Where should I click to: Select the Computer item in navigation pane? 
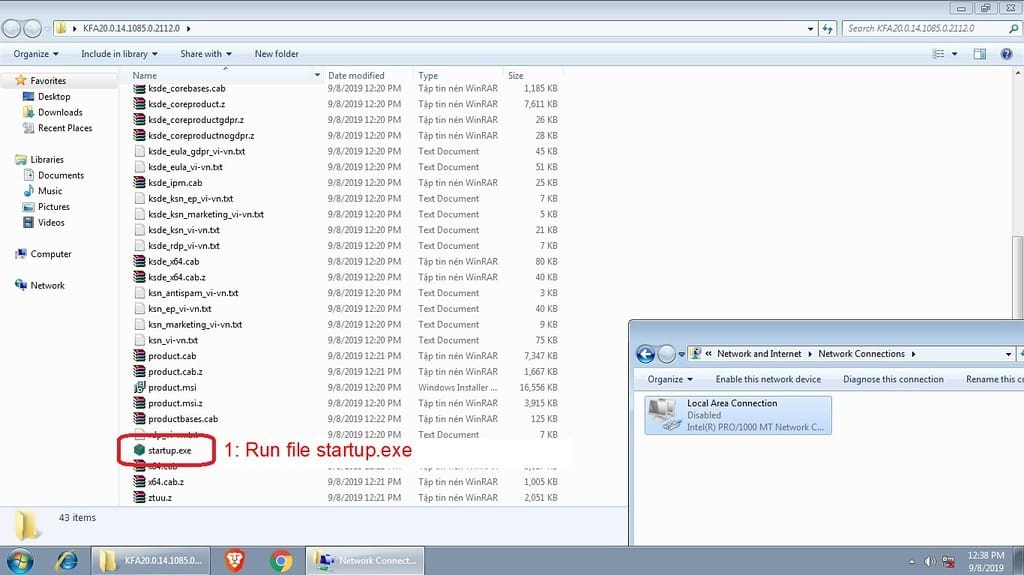click(x=50, y=254)
